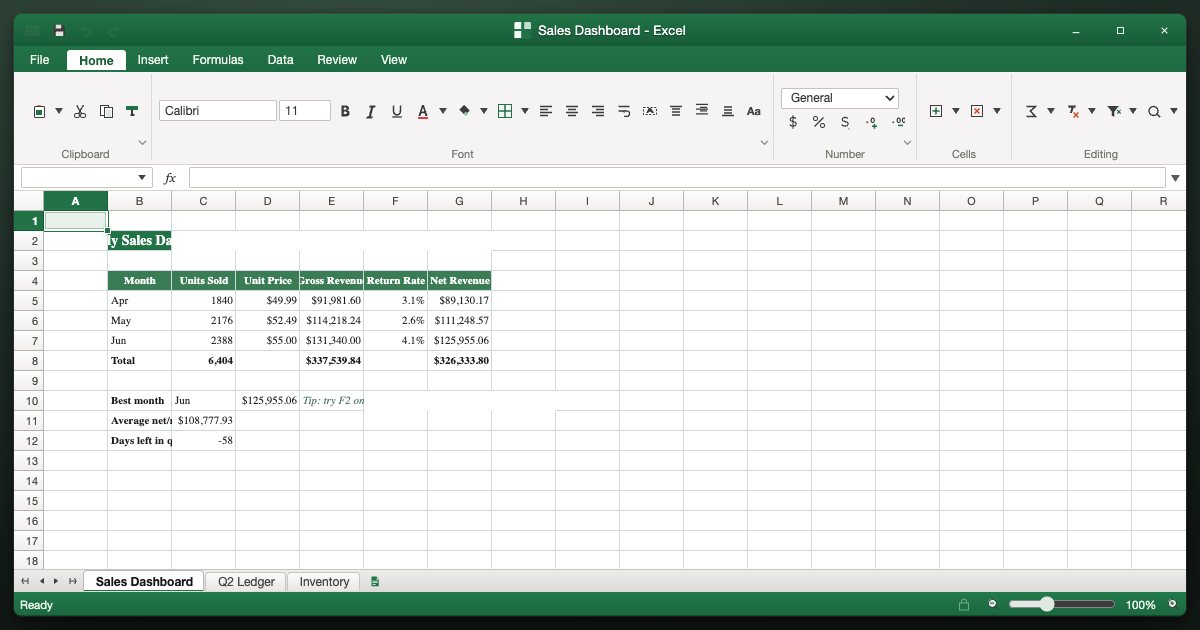Align text left
Image resolution: width=1200 pixels, height=630 pixels.
546,111
